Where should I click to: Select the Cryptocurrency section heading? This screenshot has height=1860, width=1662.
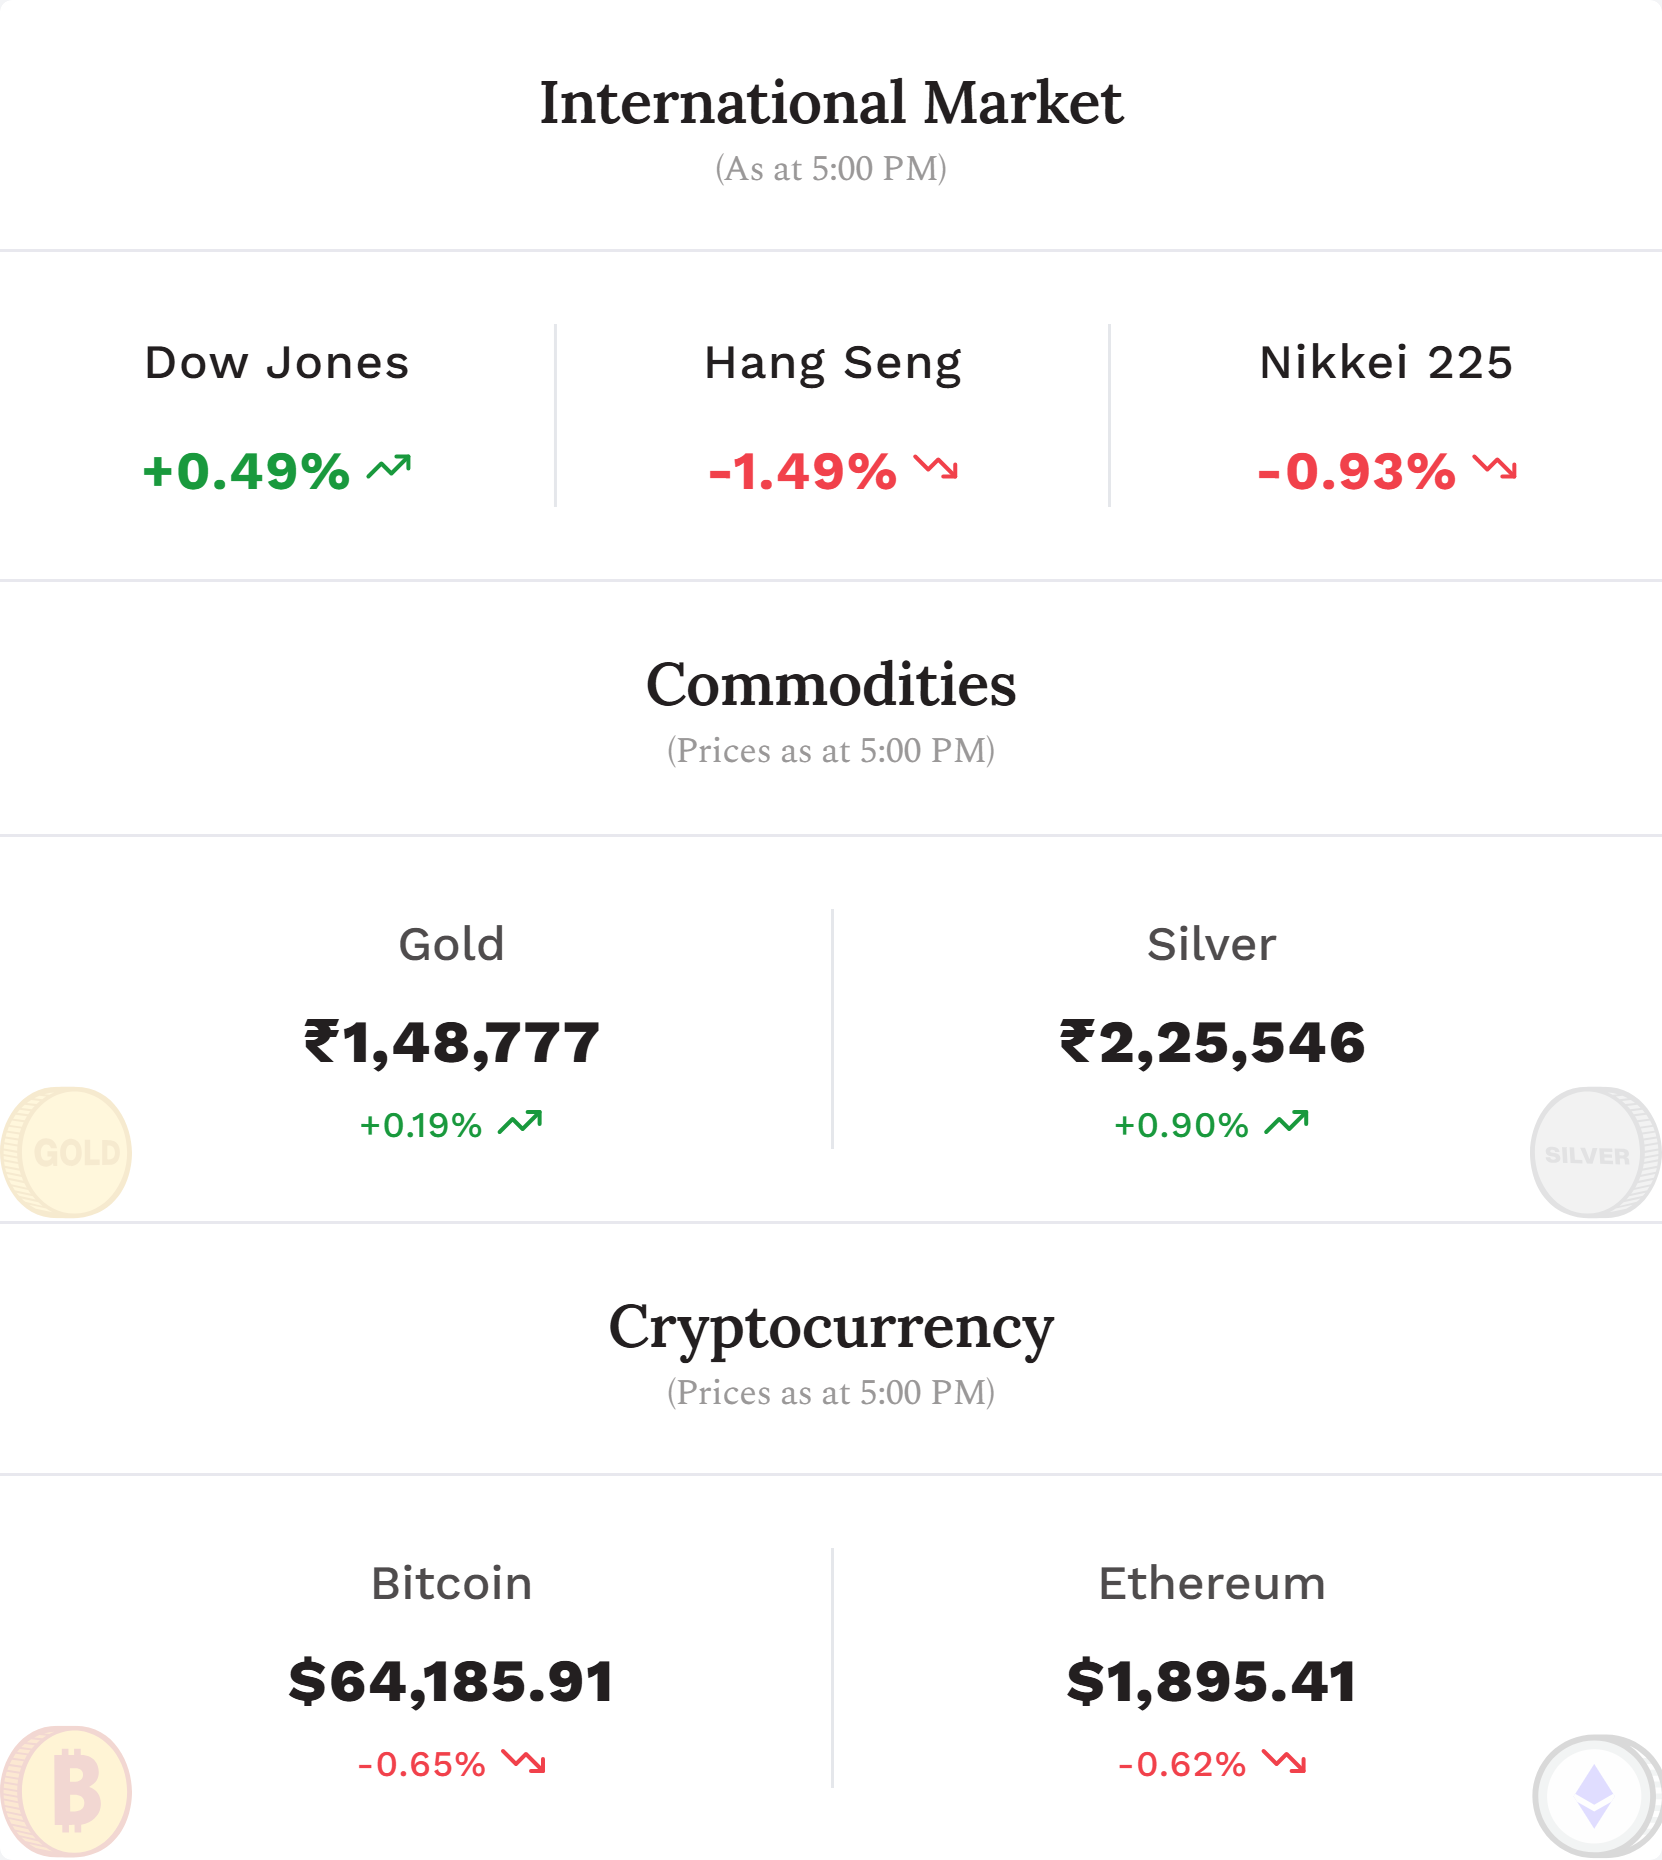click(831, 1329)
